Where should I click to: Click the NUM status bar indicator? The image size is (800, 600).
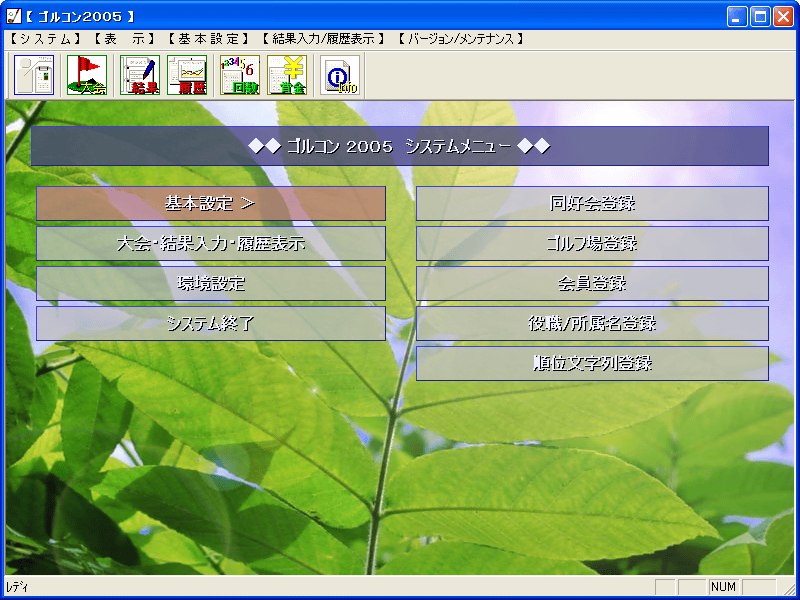[723, 587]
